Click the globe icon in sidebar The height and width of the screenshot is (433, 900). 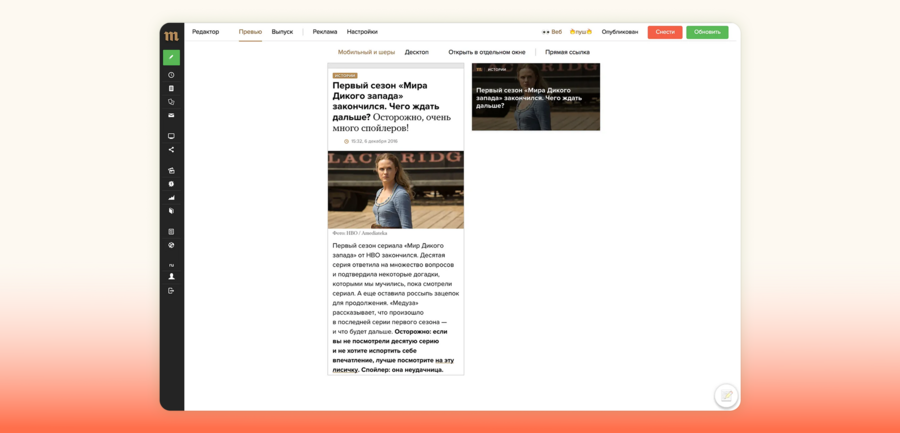(x=171, y=245)
